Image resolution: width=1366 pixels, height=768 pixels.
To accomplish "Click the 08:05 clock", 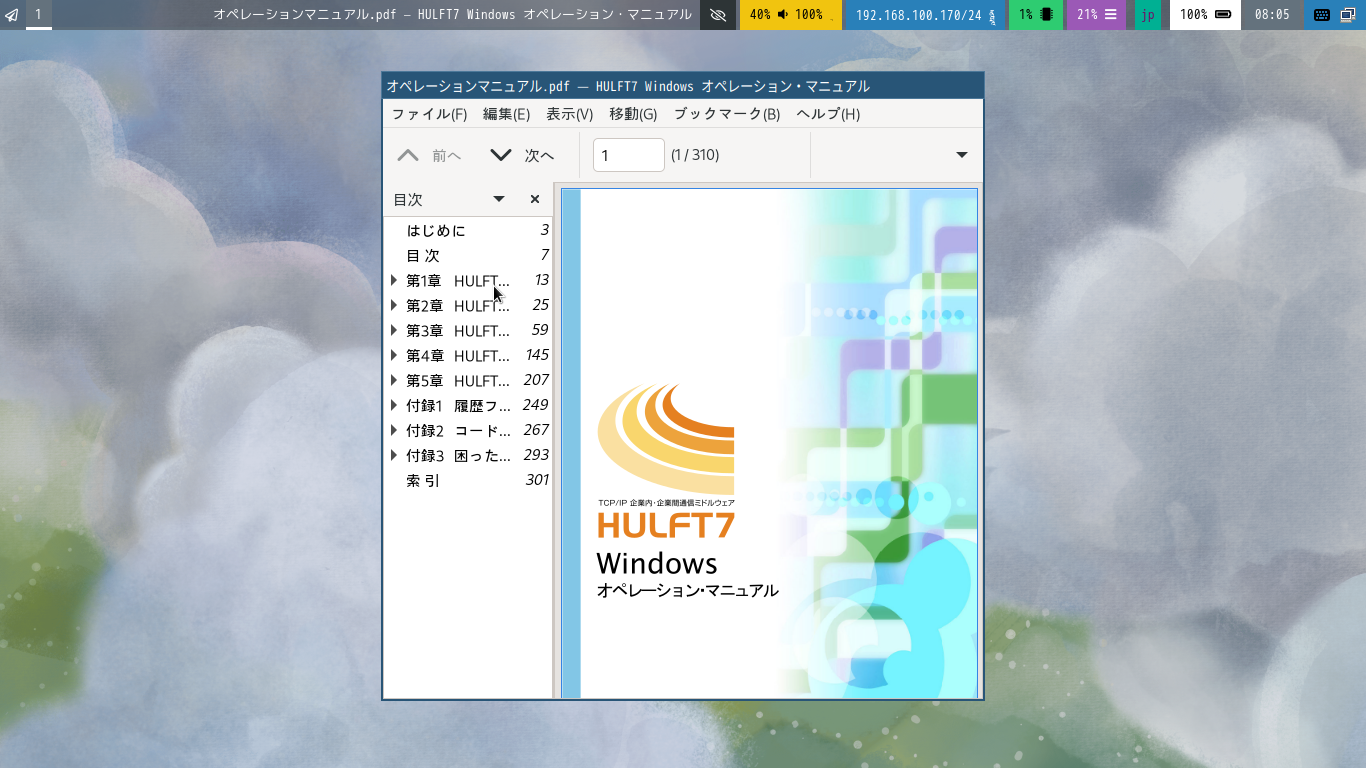I will coord(1272,15).
